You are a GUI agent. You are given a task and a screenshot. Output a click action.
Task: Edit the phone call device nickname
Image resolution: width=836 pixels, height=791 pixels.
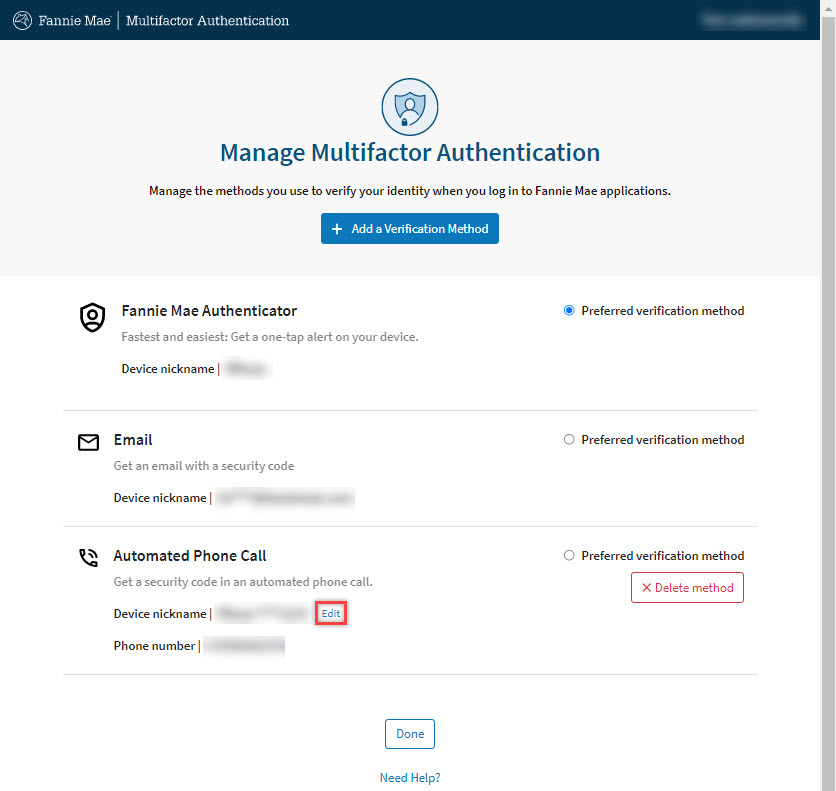pyautogui.click(x=331, y=613)
